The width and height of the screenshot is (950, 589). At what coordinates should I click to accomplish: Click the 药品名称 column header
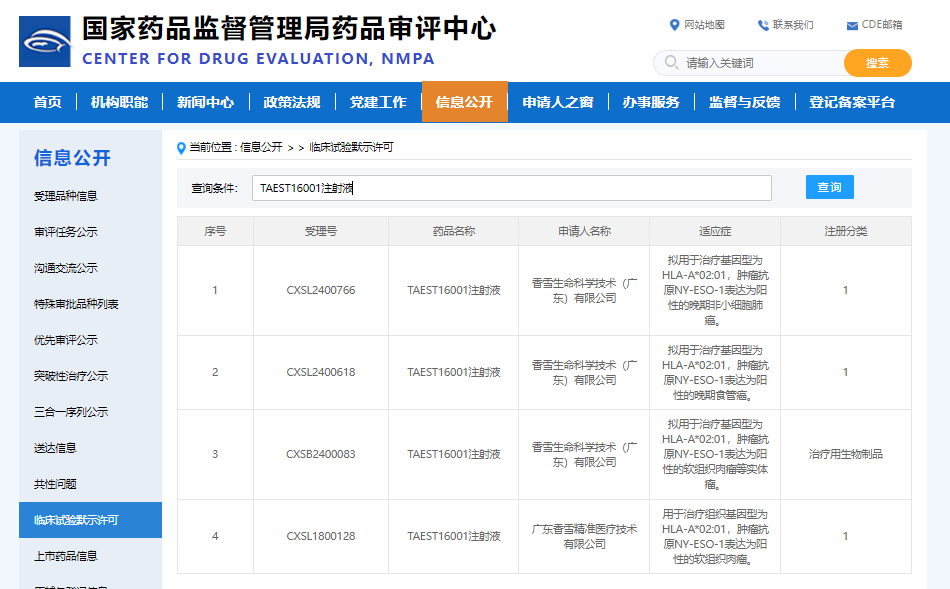coord(454,231)
